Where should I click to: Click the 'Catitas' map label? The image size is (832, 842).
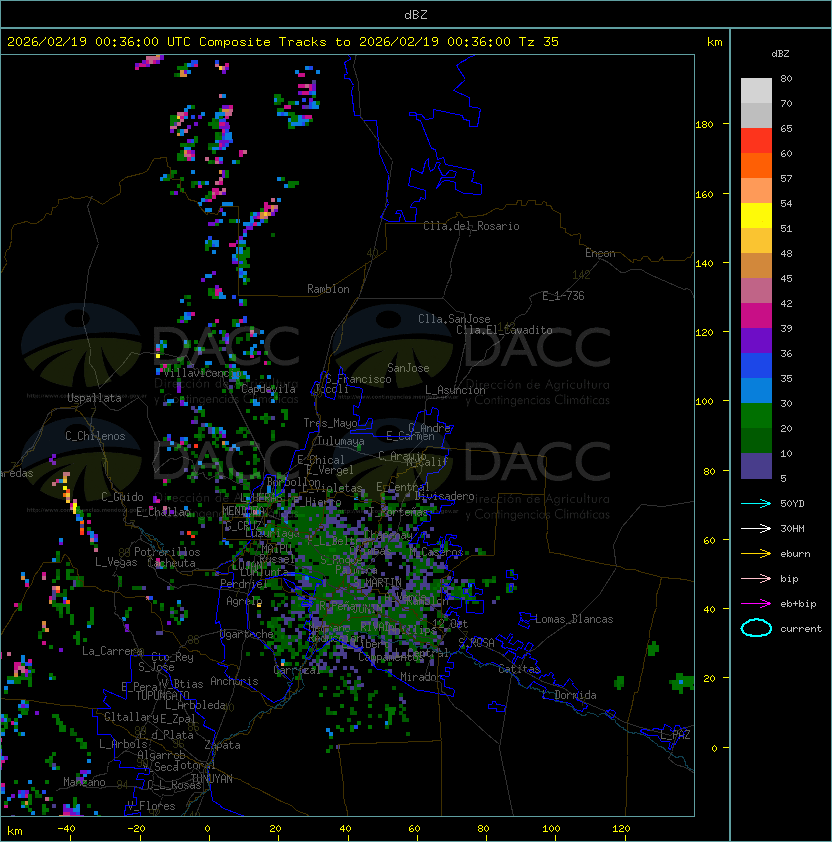(519, 669)
